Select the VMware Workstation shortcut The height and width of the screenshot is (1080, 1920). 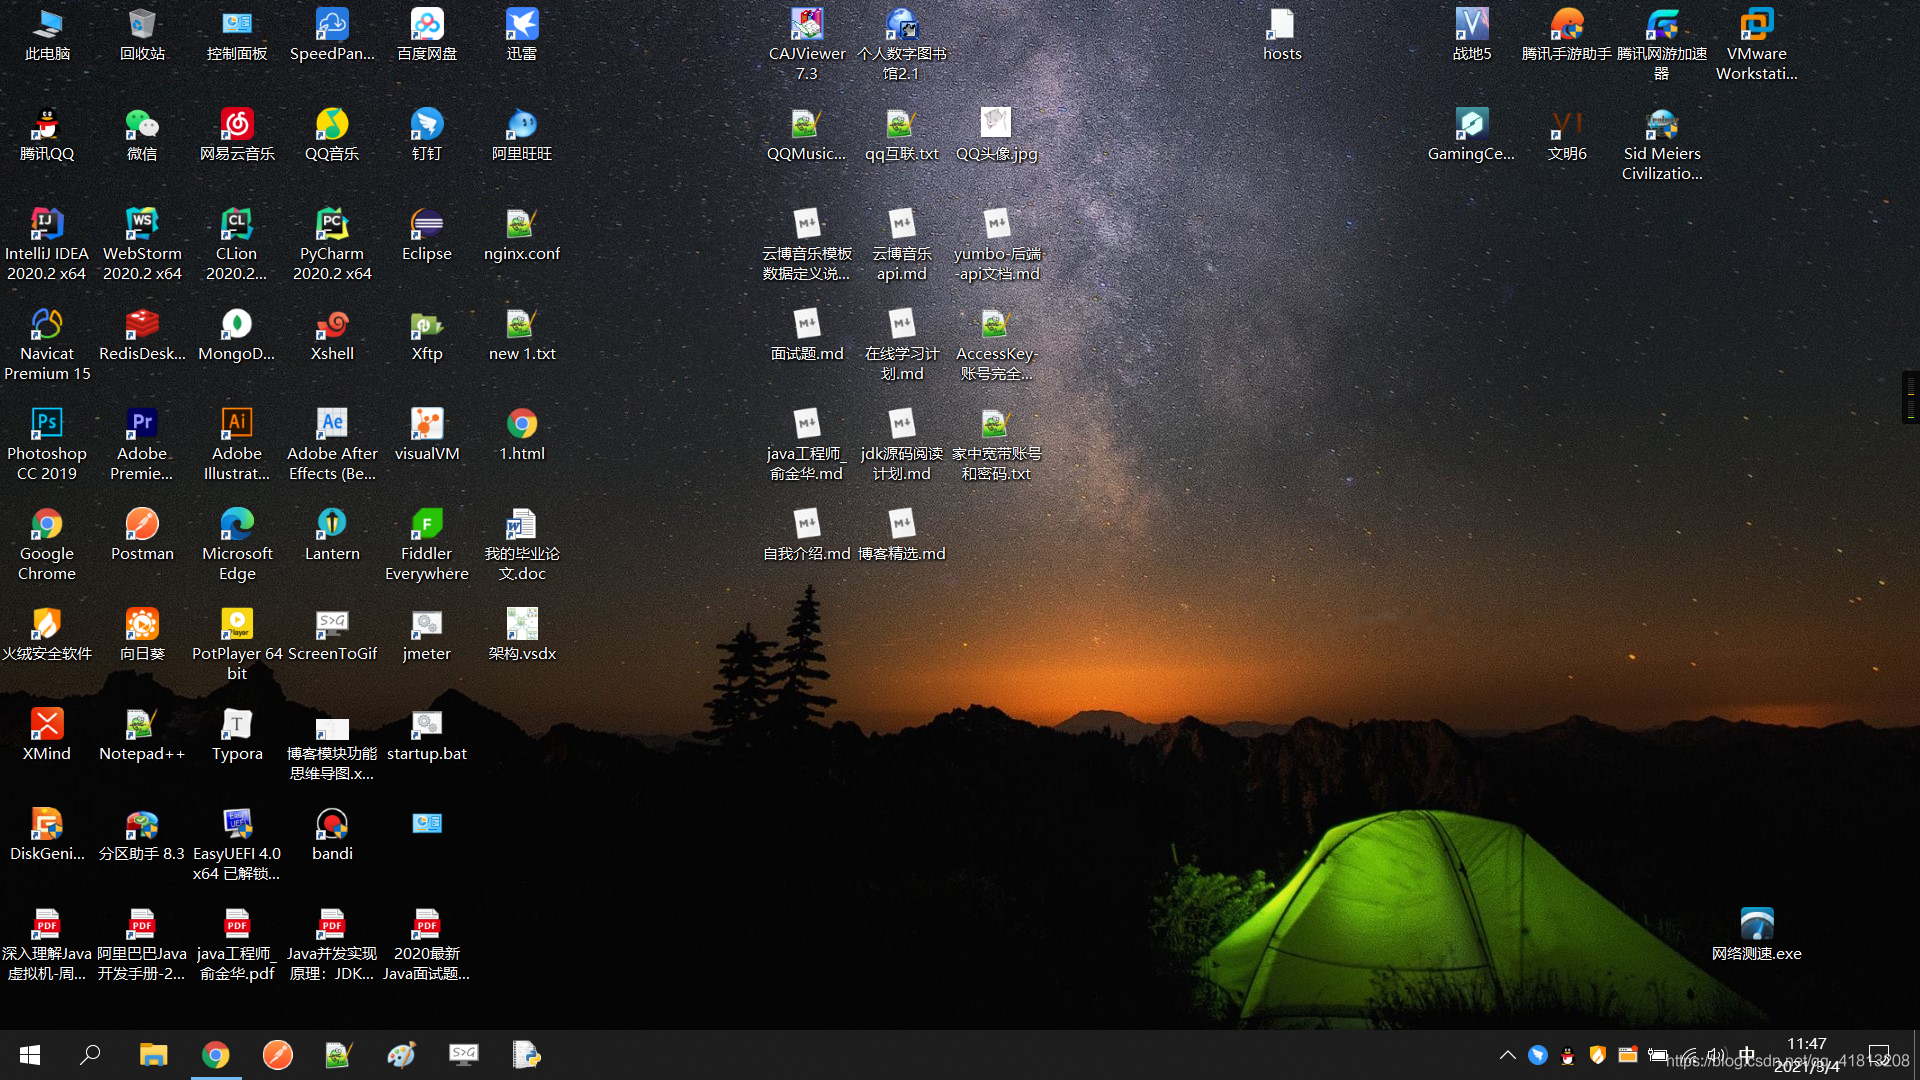tap(1756, 25)
